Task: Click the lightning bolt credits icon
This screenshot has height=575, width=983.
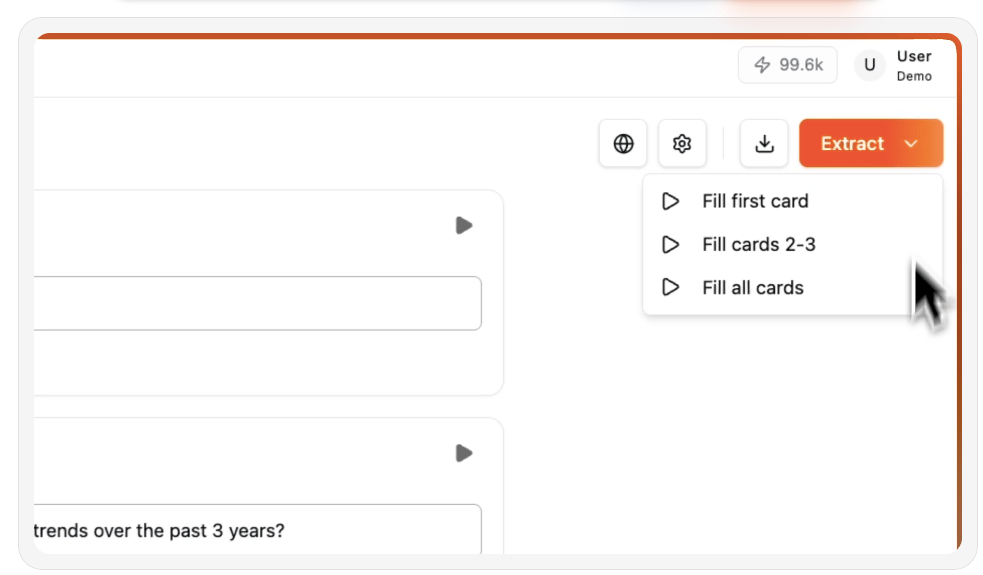Action: tap(762, 65)
